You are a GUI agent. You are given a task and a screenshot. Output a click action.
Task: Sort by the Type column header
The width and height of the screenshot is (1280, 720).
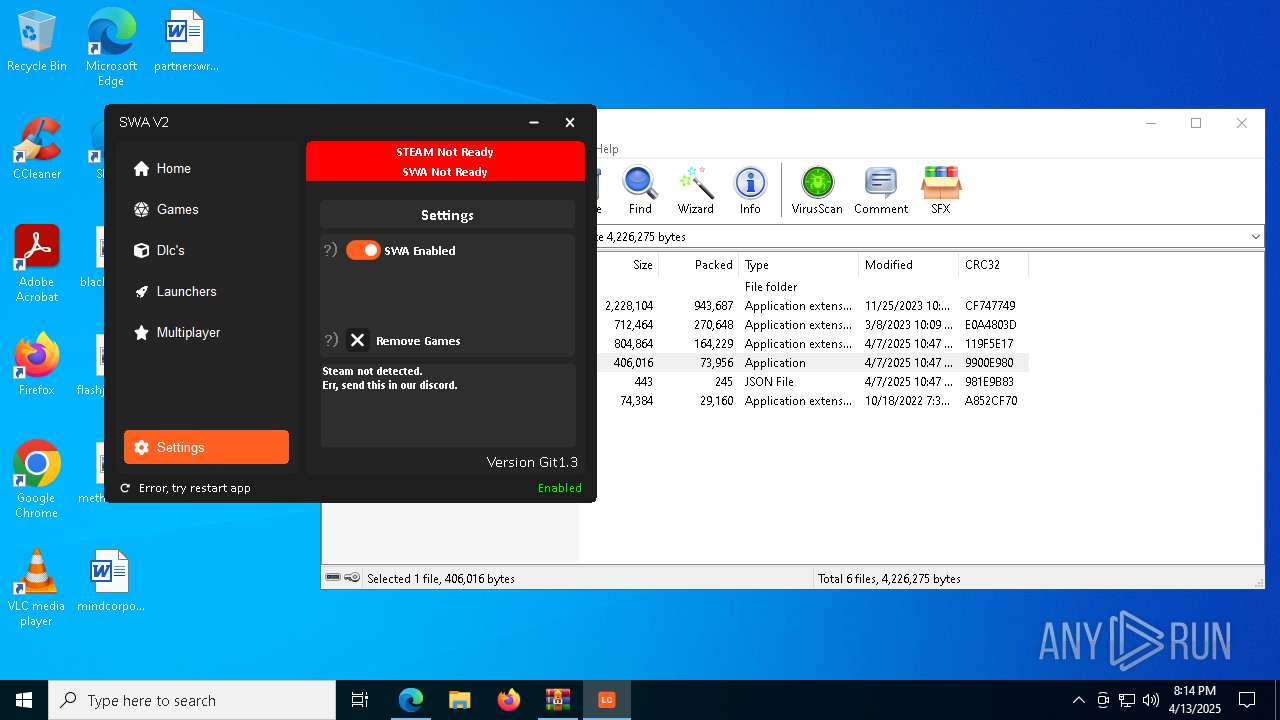tap(798, 265)
